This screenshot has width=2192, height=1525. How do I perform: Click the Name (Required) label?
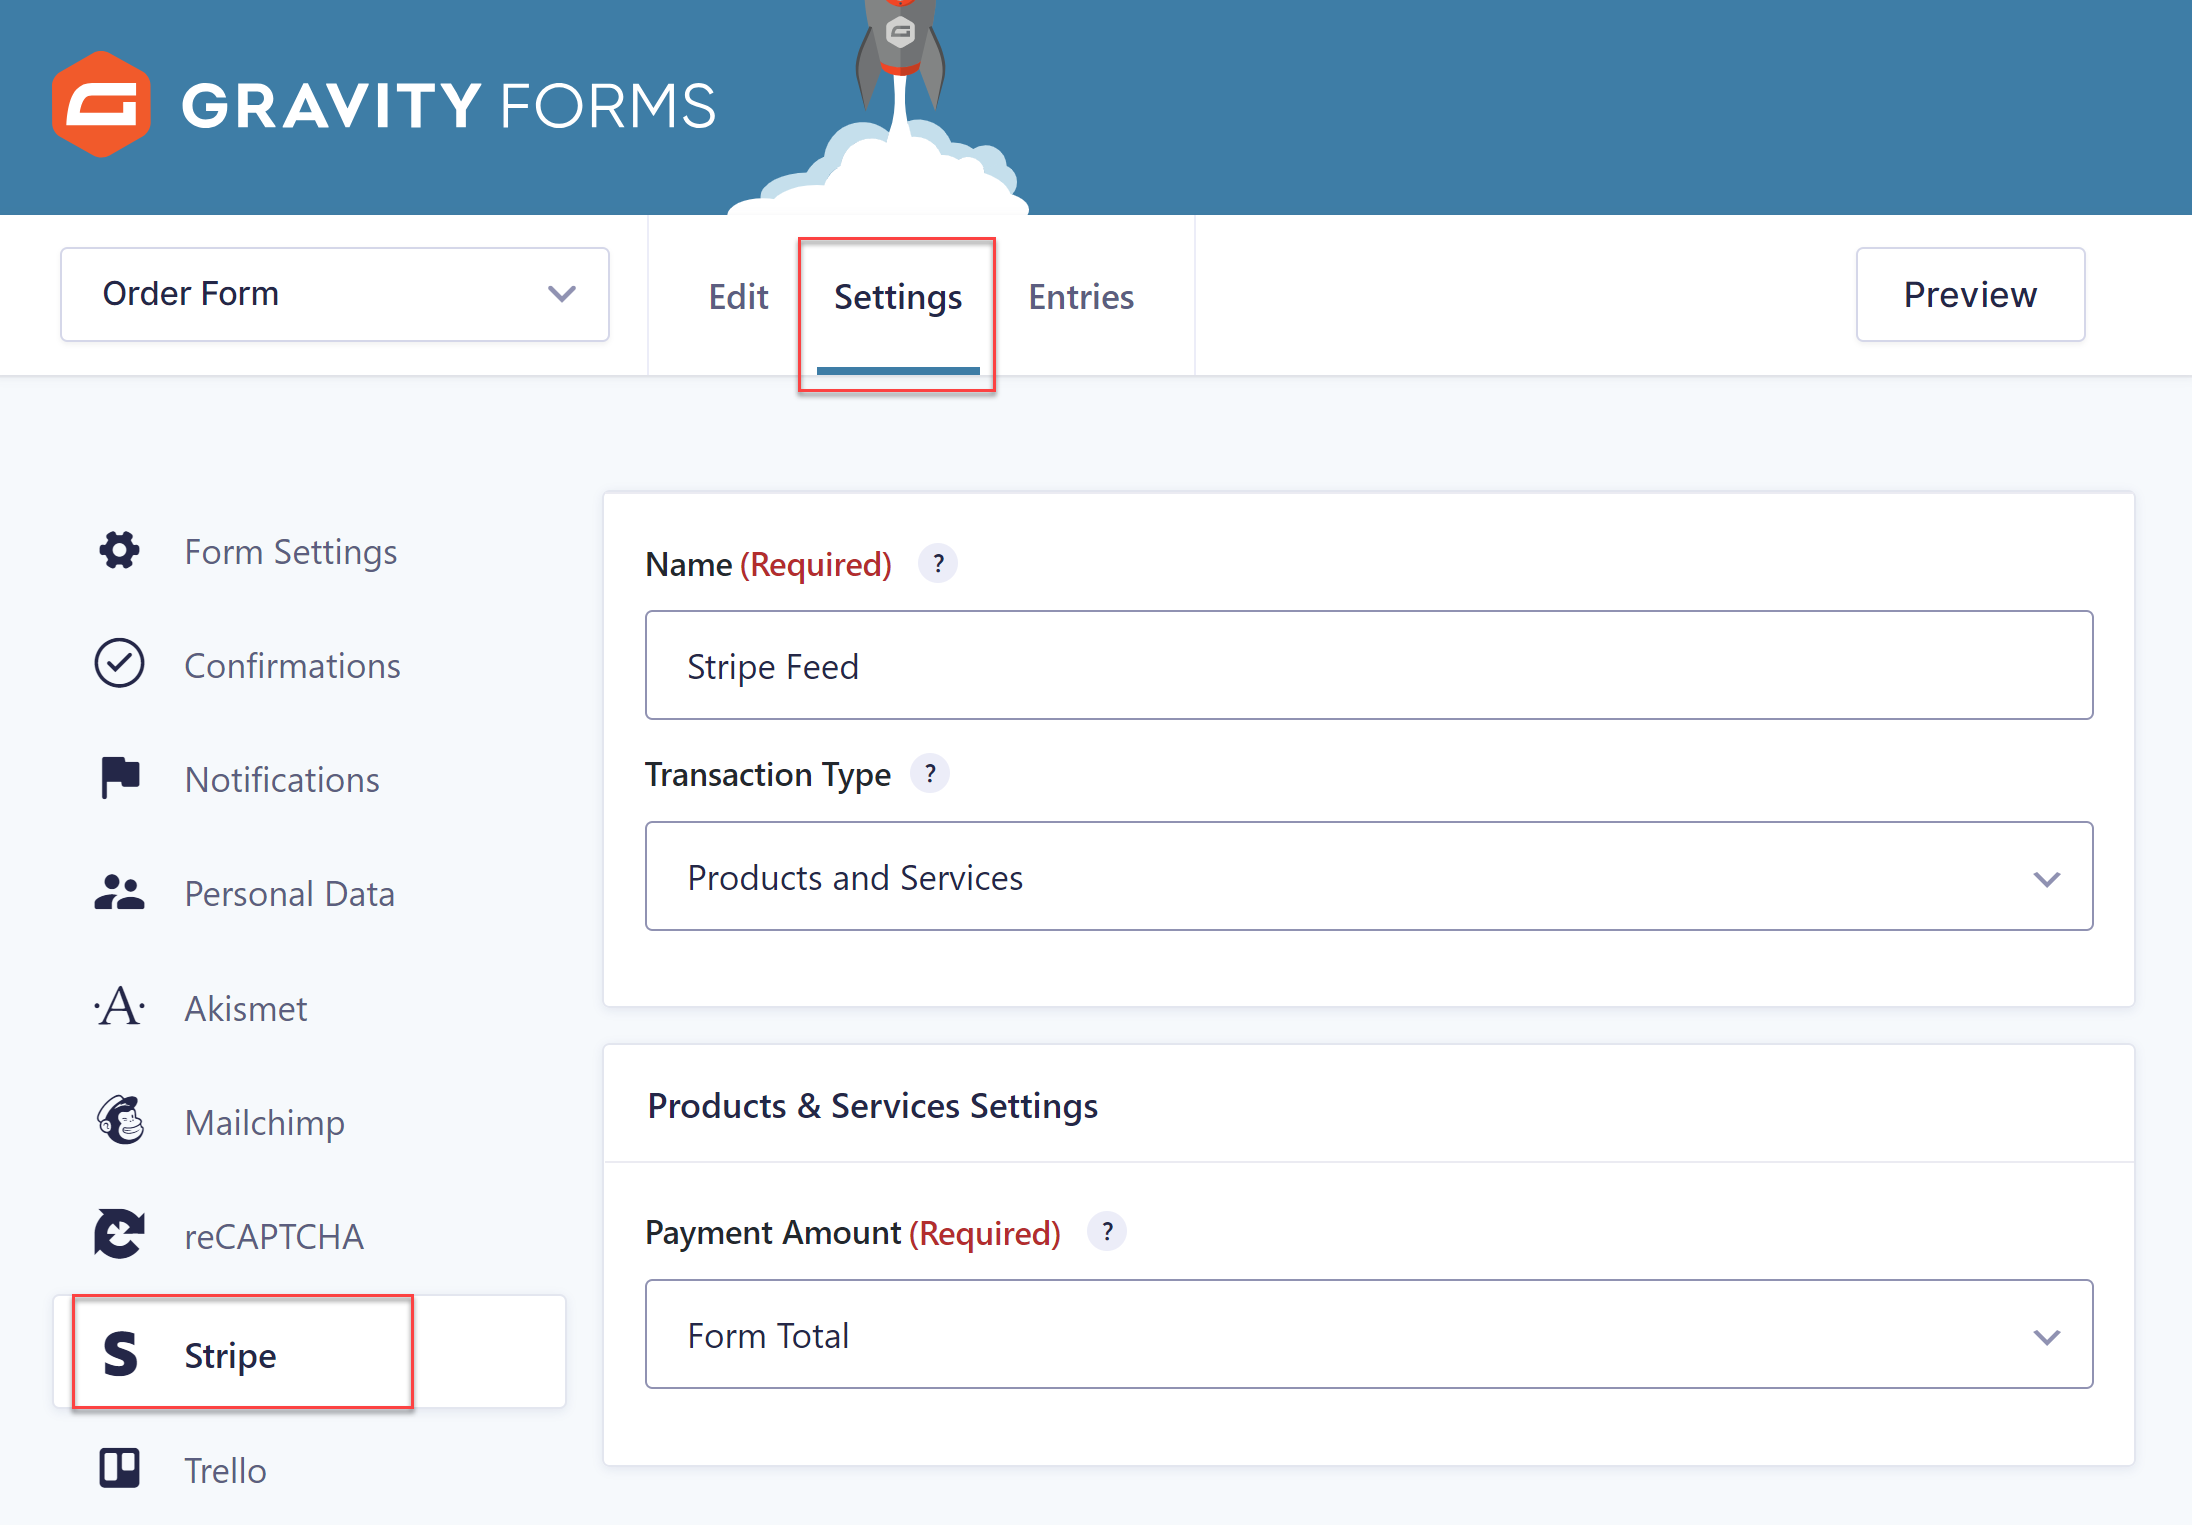click(768, 564)
